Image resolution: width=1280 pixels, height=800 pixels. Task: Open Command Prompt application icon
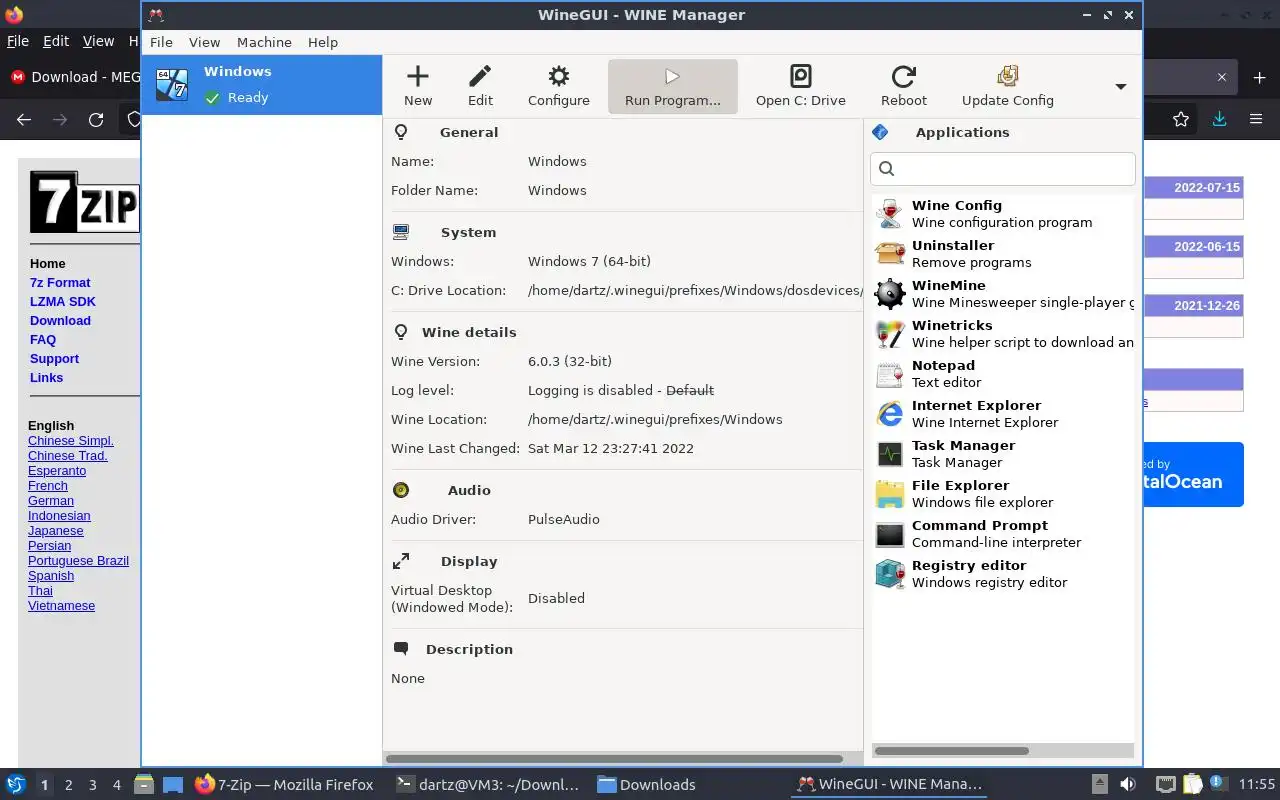889,533
